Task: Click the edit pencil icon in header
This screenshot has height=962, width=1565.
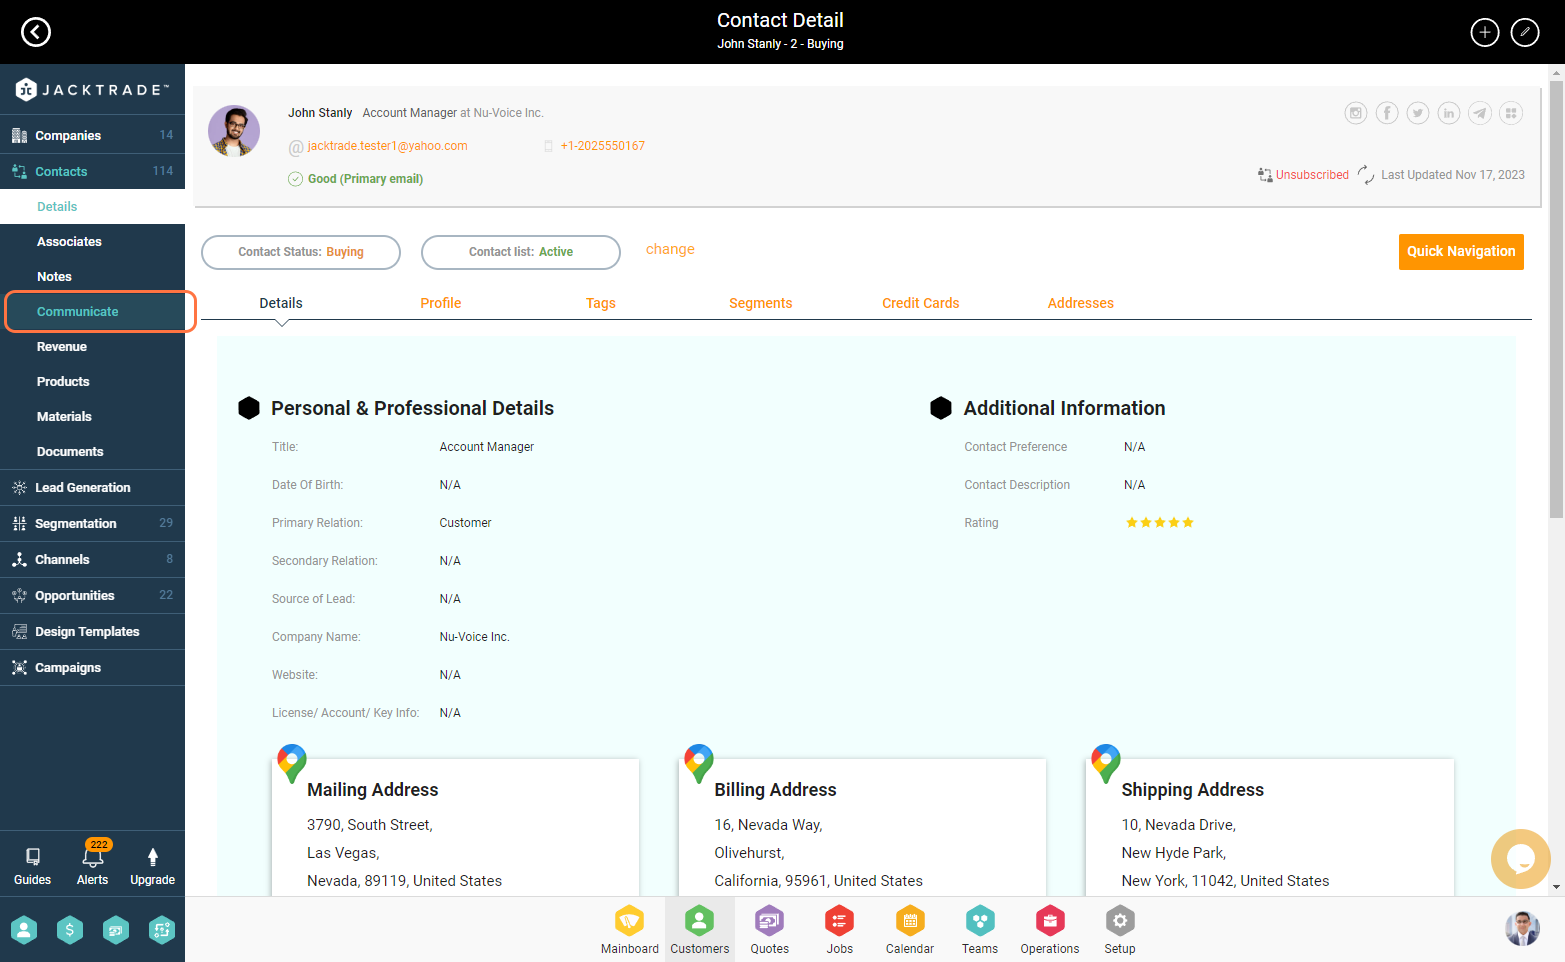Action: tap(1525, 32)
